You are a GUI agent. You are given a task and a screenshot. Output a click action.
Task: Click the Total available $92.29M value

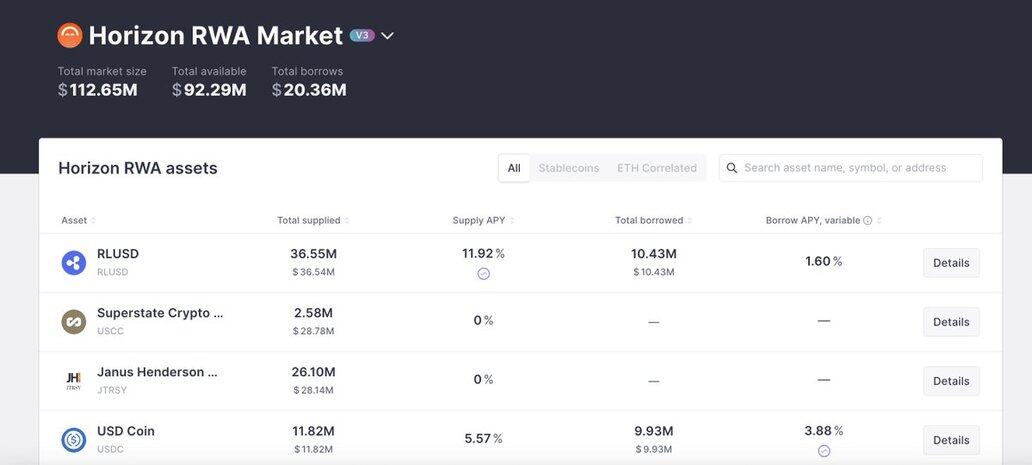coord(209,90)
